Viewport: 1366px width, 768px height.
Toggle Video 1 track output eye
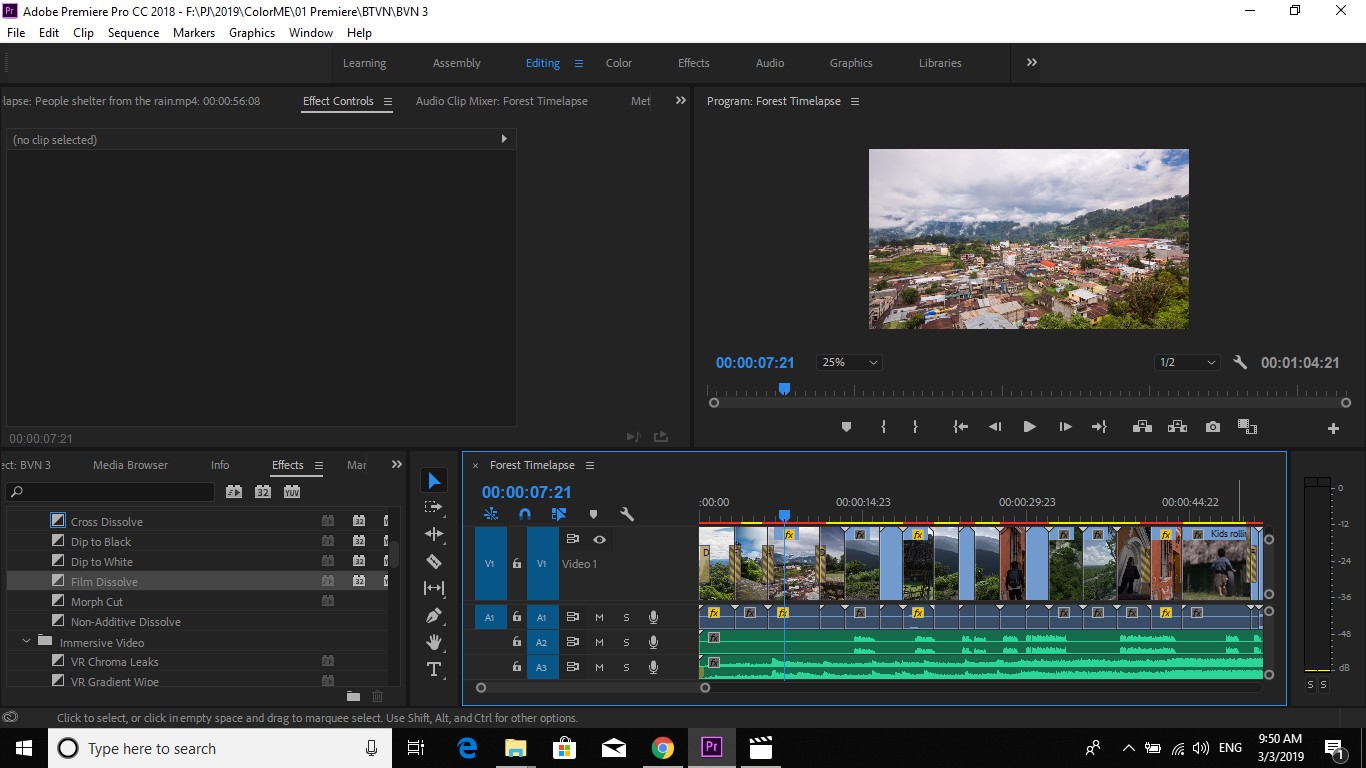599,539
